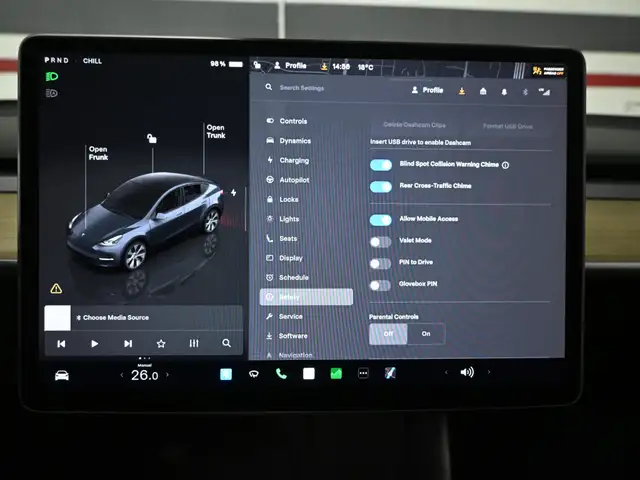Increase cabin temperature with right arrow
Image resolution: width=640 pixels, height=480 pixels.
[167, 374]
